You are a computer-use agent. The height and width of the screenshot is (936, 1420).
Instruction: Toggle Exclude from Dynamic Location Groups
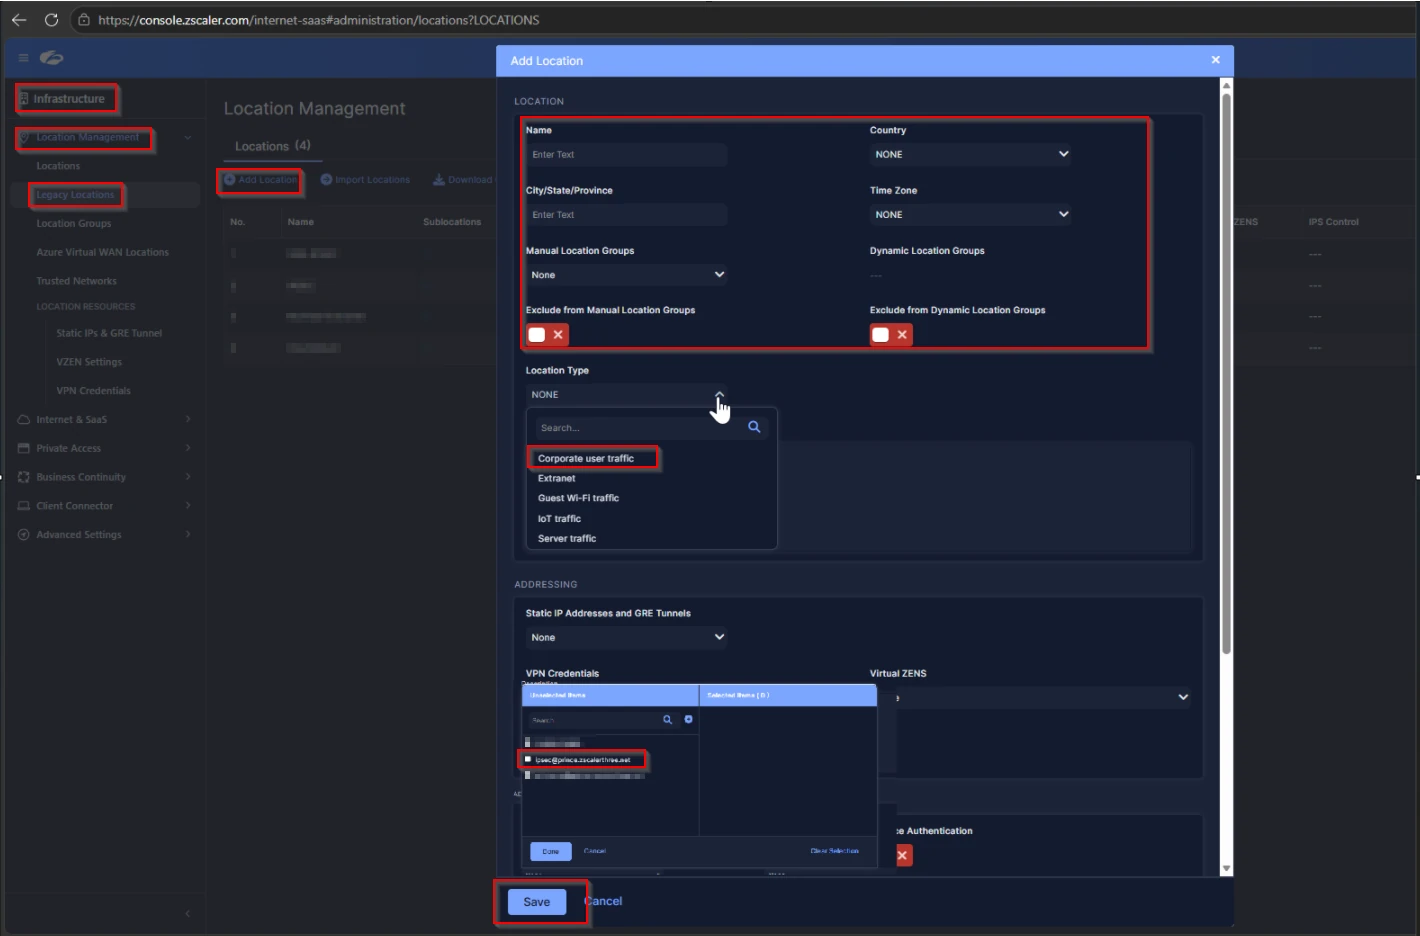point(891,335)
